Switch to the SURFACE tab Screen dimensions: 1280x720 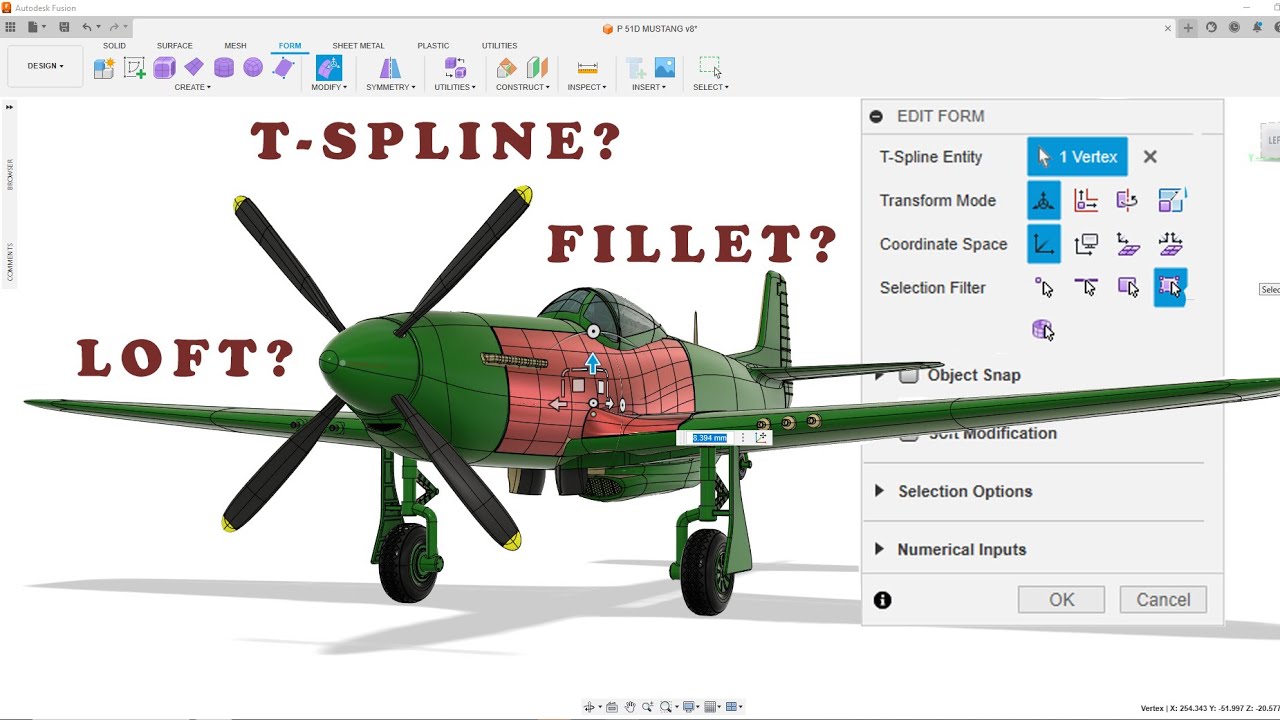(174, 46)
